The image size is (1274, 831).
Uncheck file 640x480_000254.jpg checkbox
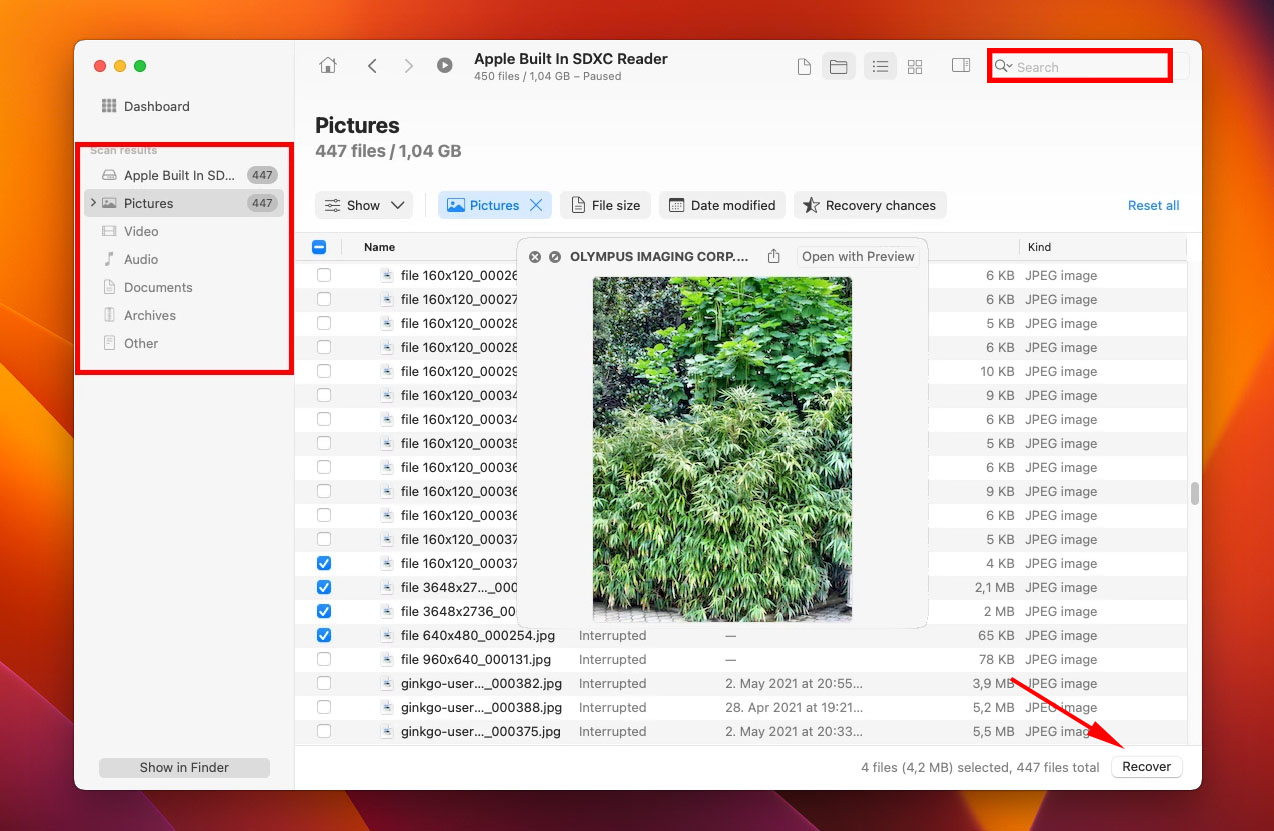point(324,636)
